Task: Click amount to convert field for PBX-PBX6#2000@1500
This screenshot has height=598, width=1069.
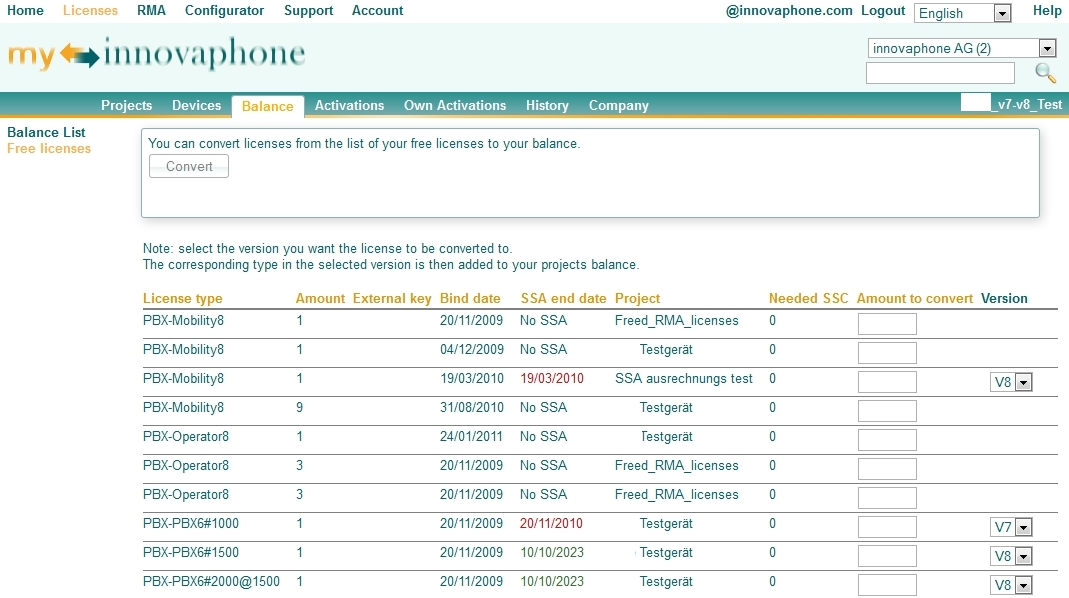Action: [887, 585]
